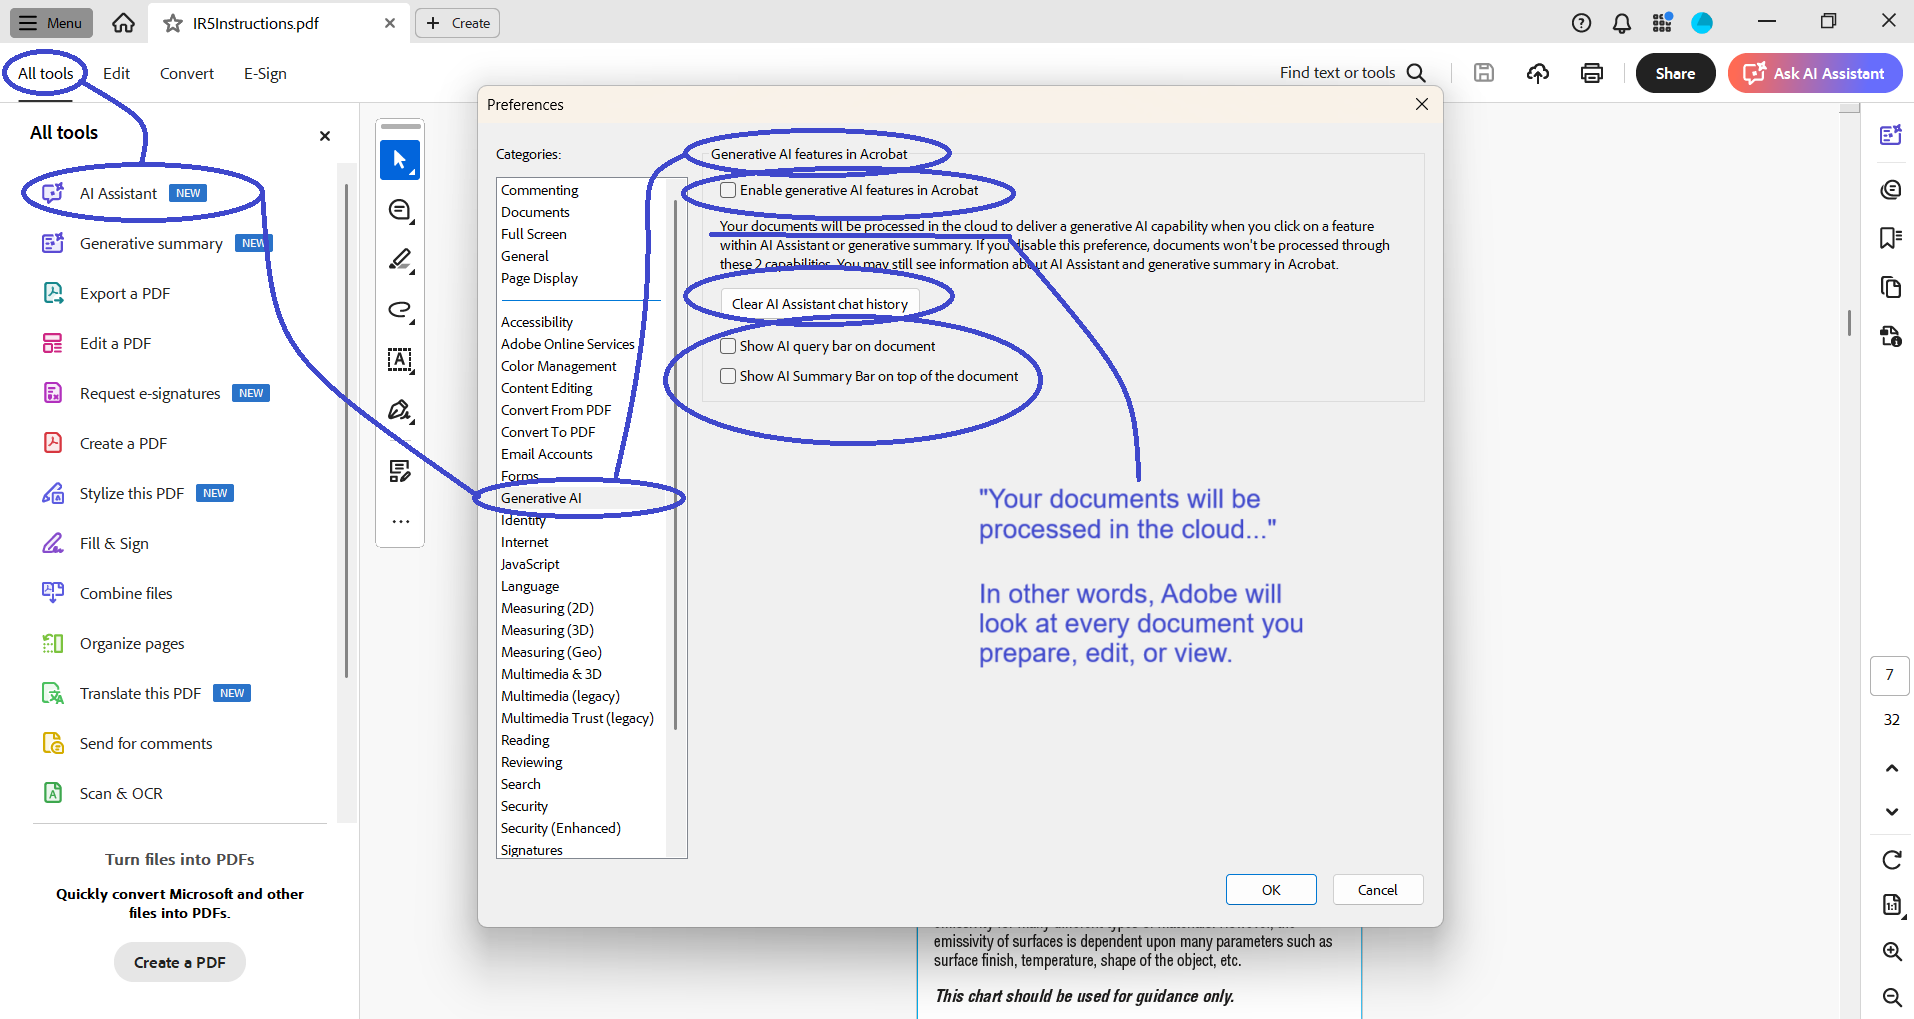Go to Home screen icon
Image resolution: width=1914 pixels, height=1019 pixels.
point(123,23)
